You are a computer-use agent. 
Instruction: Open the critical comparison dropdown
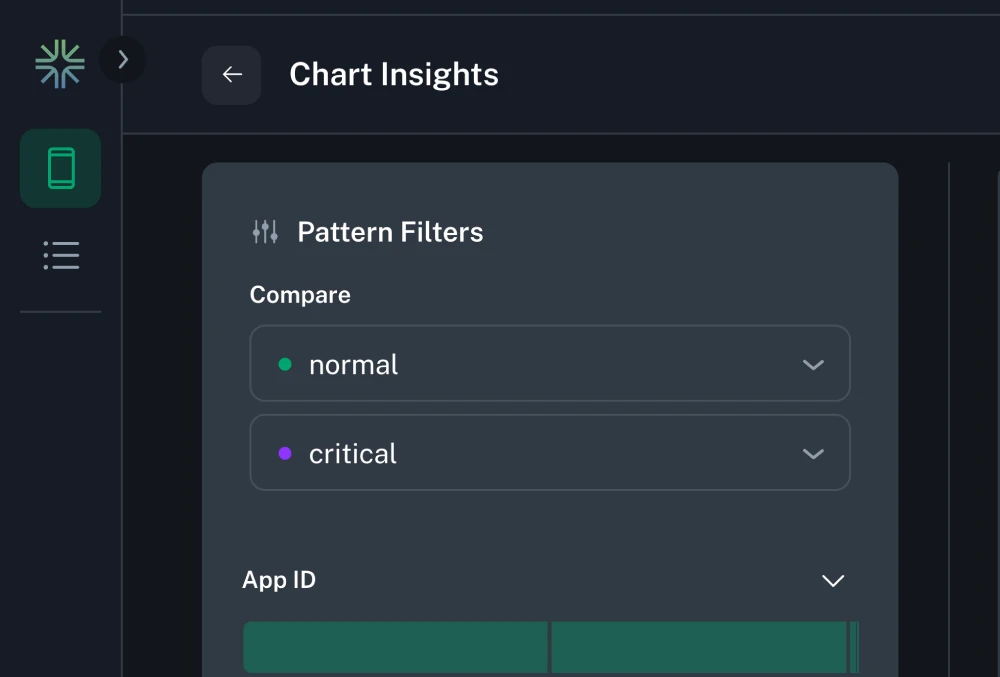pyautogui.click(x=550, y=452)
